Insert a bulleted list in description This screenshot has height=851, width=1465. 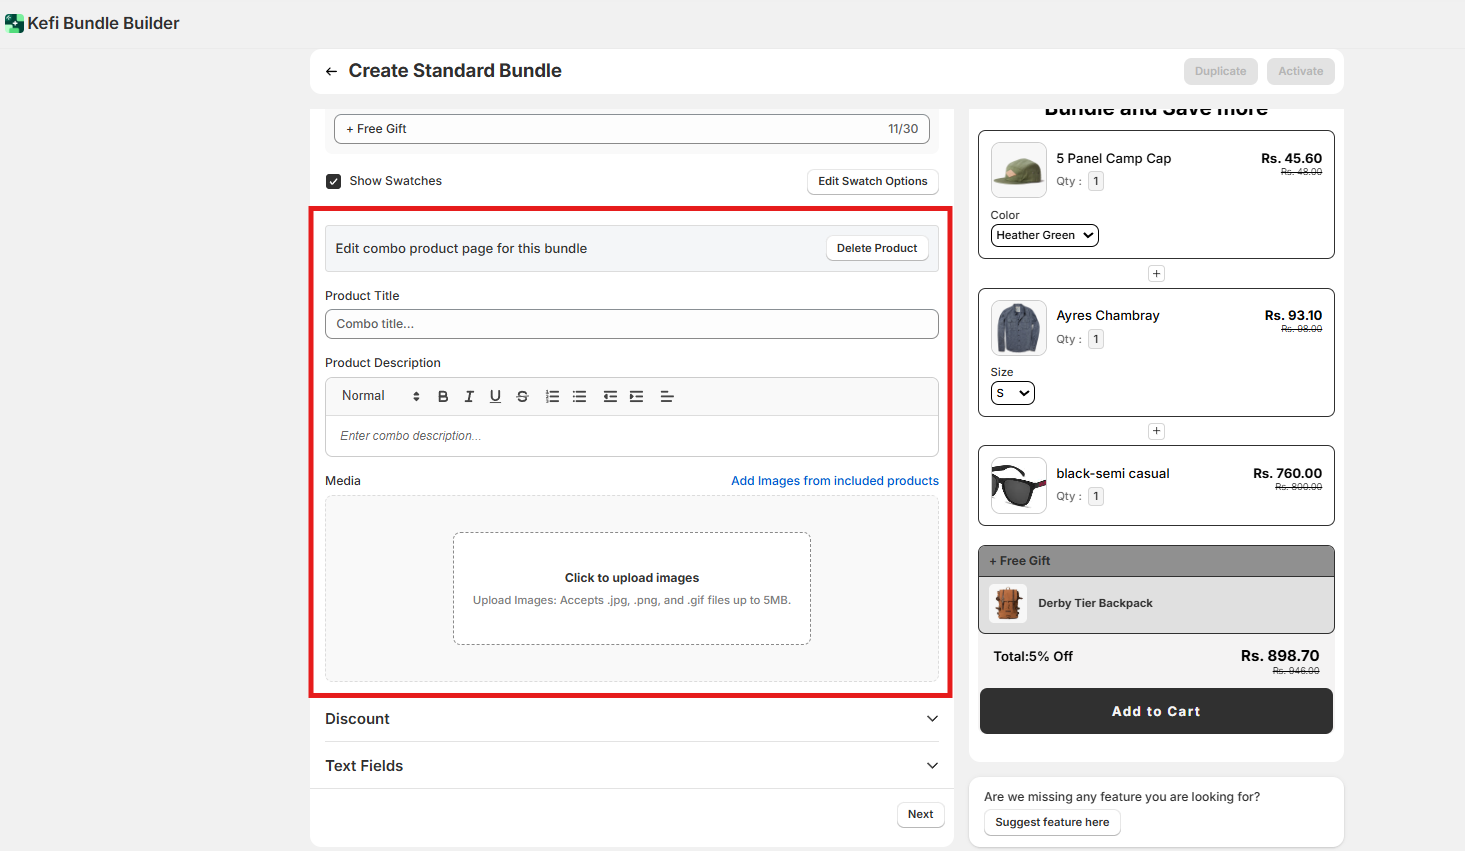tap(579, 397)
